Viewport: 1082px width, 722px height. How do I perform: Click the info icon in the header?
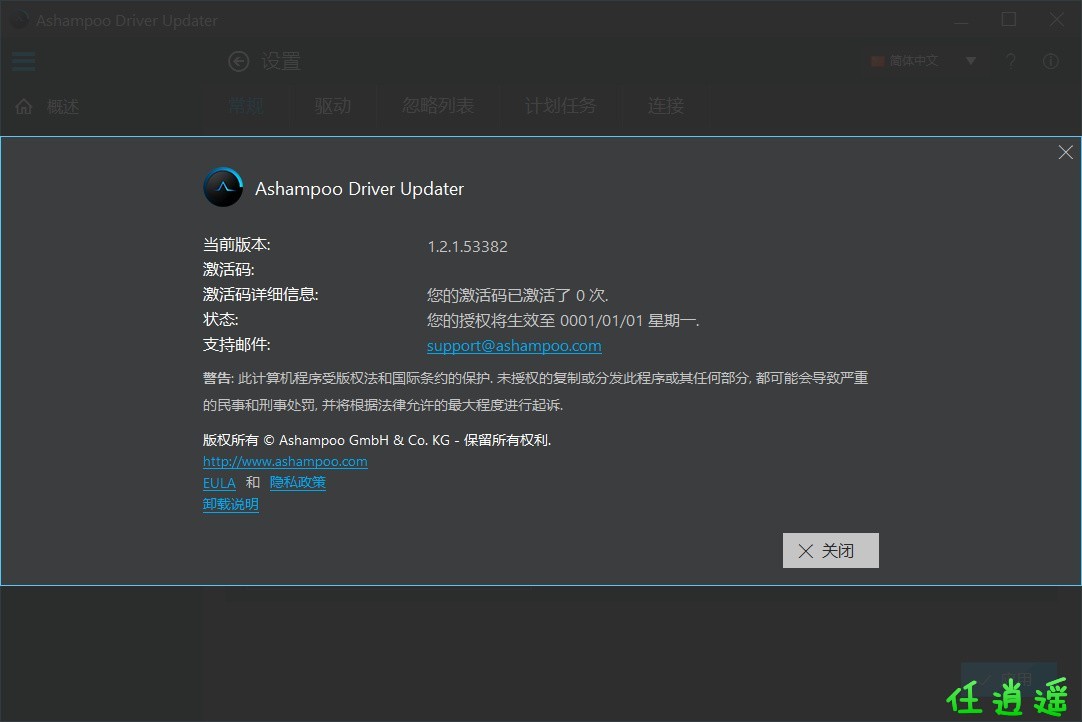pyautogui.click(x=1051, y=61)
